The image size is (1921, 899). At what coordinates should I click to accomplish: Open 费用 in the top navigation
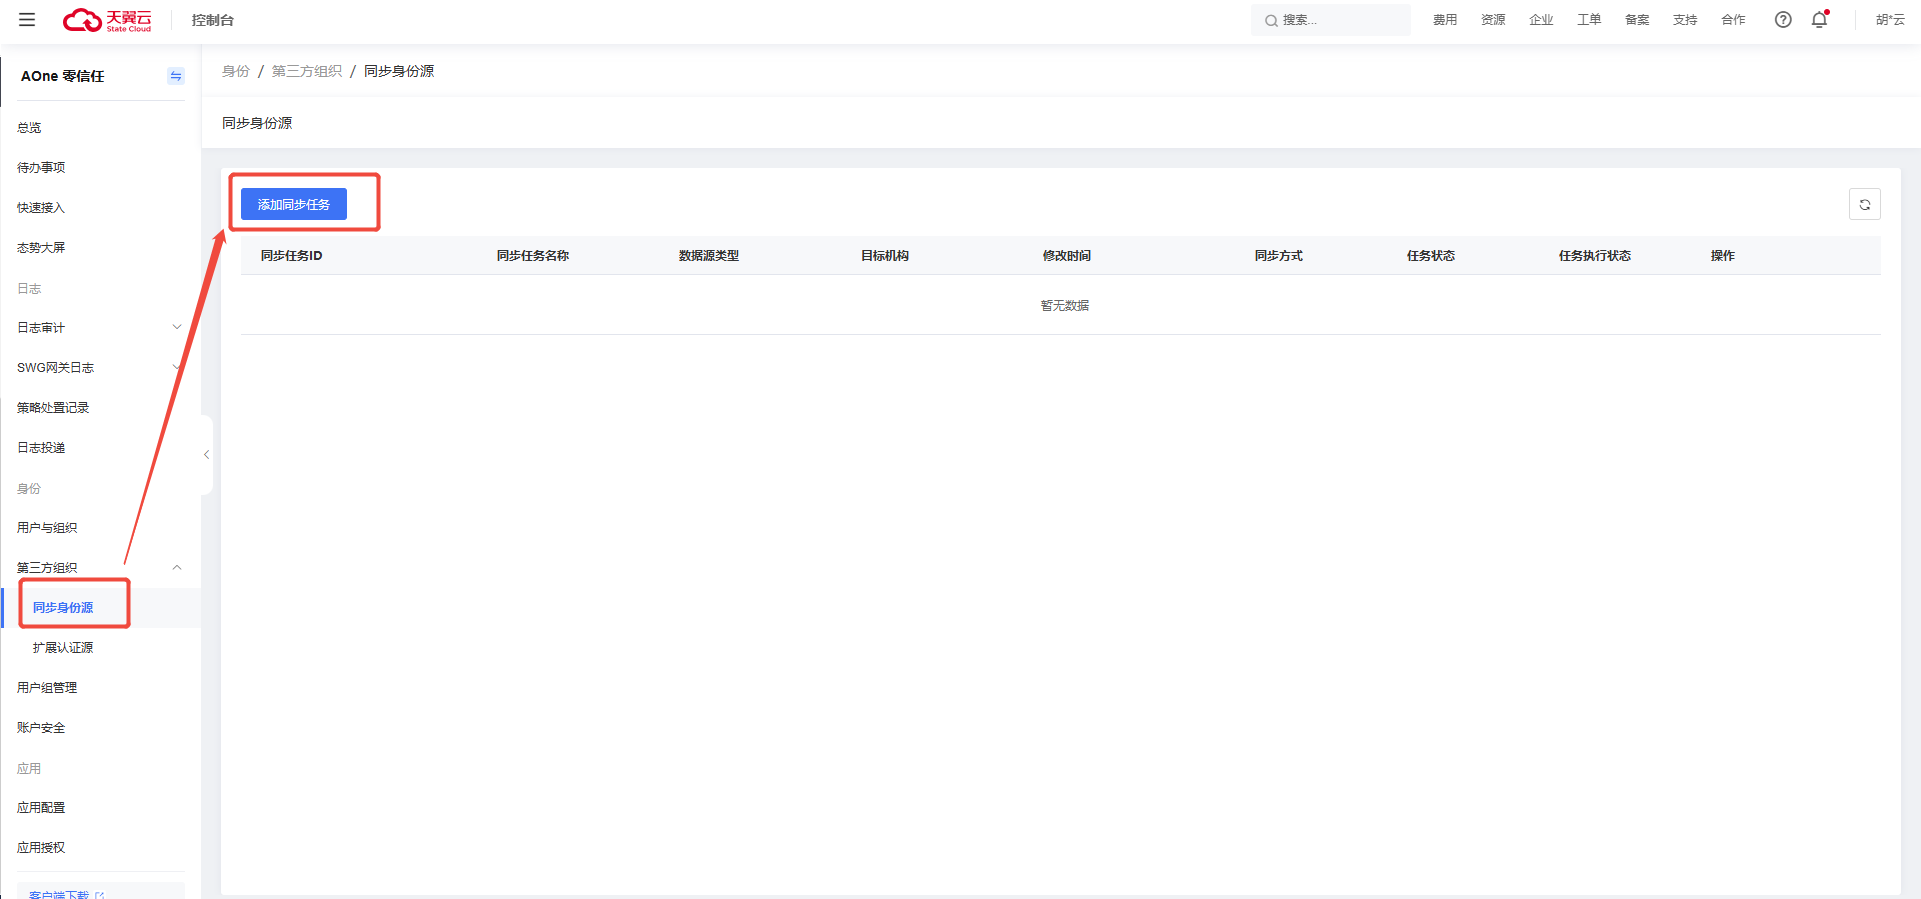point(1444,20)
